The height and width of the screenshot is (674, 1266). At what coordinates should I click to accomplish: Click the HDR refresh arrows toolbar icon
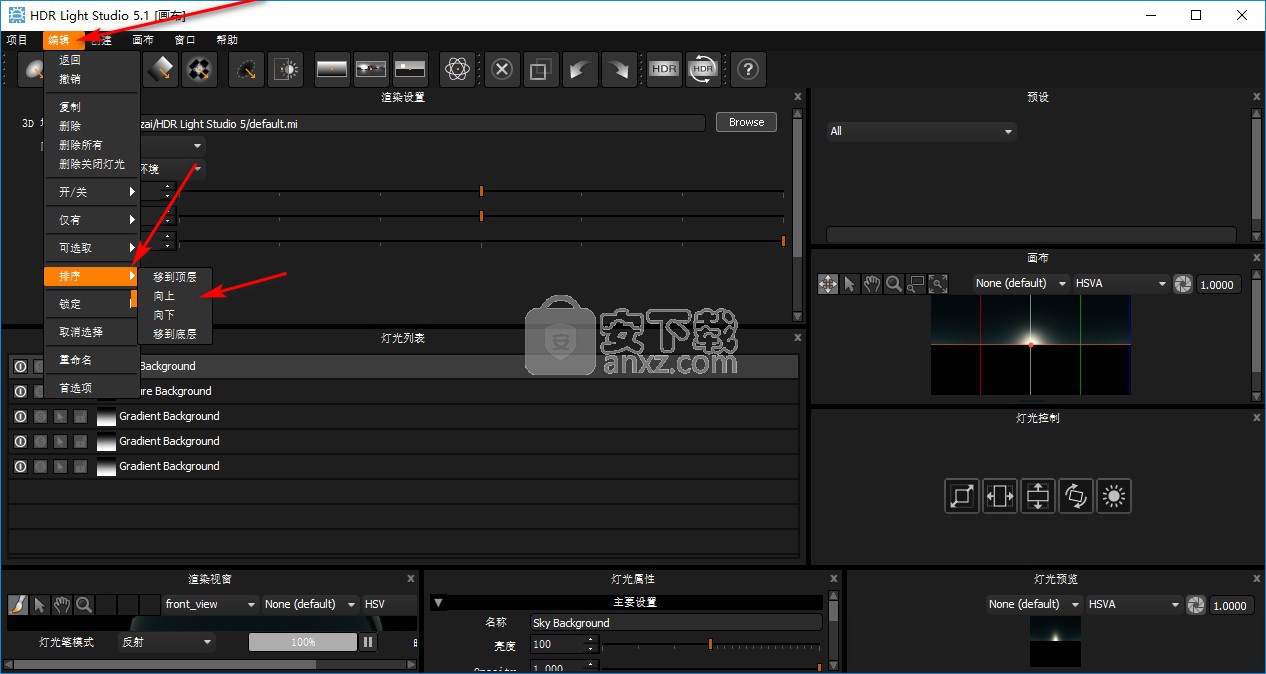(x=703, y=69)
